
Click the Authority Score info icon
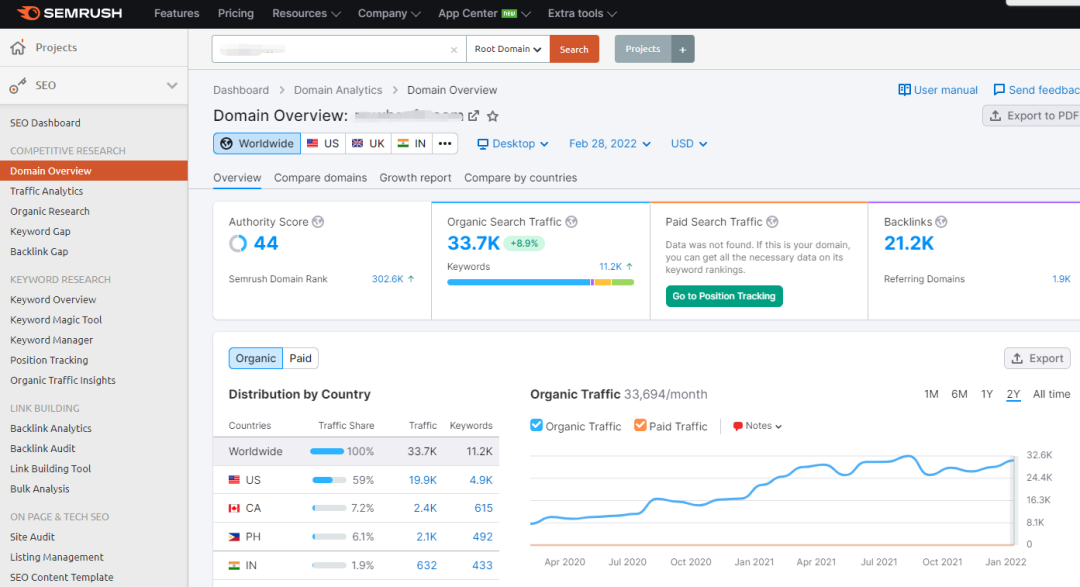[x=318, y=222]
